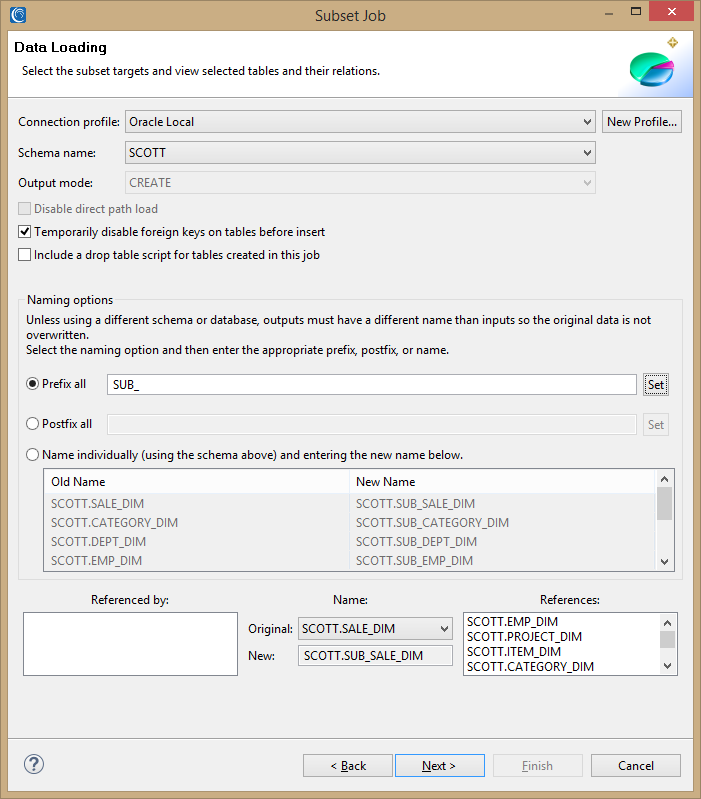Click into the Prefix all text field

[x=371, y=385]
